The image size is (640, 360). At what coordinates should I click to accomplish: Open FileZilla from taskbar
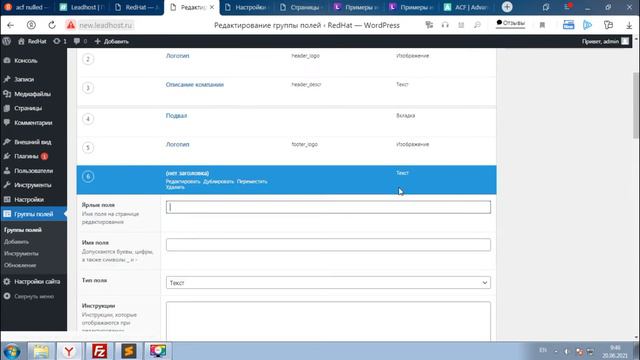tap(99, 351)
